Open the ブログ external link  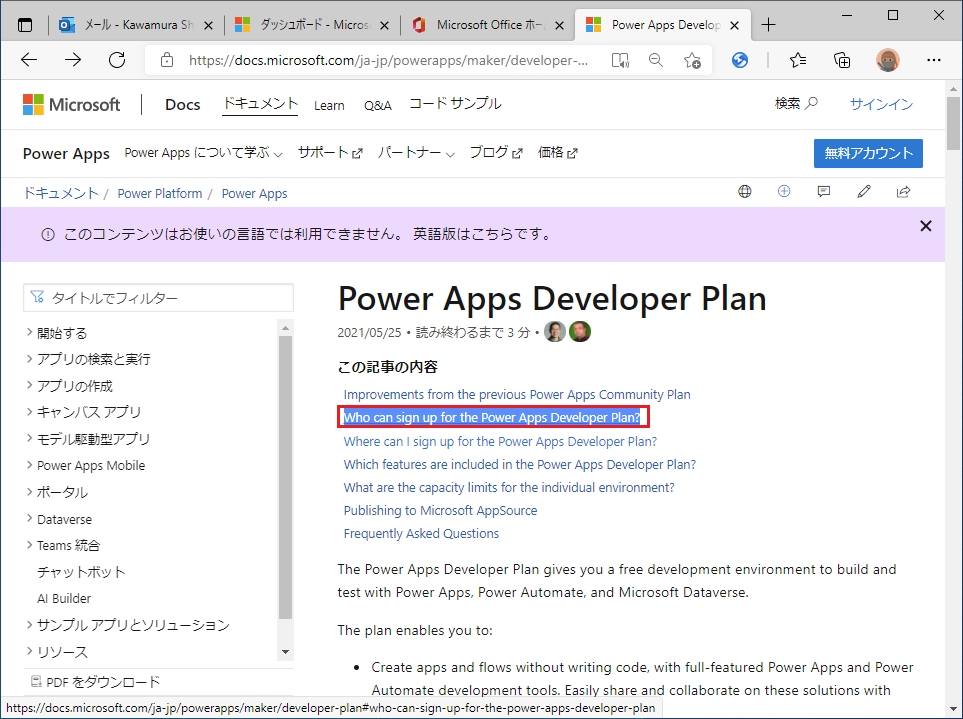click(496, 153)
